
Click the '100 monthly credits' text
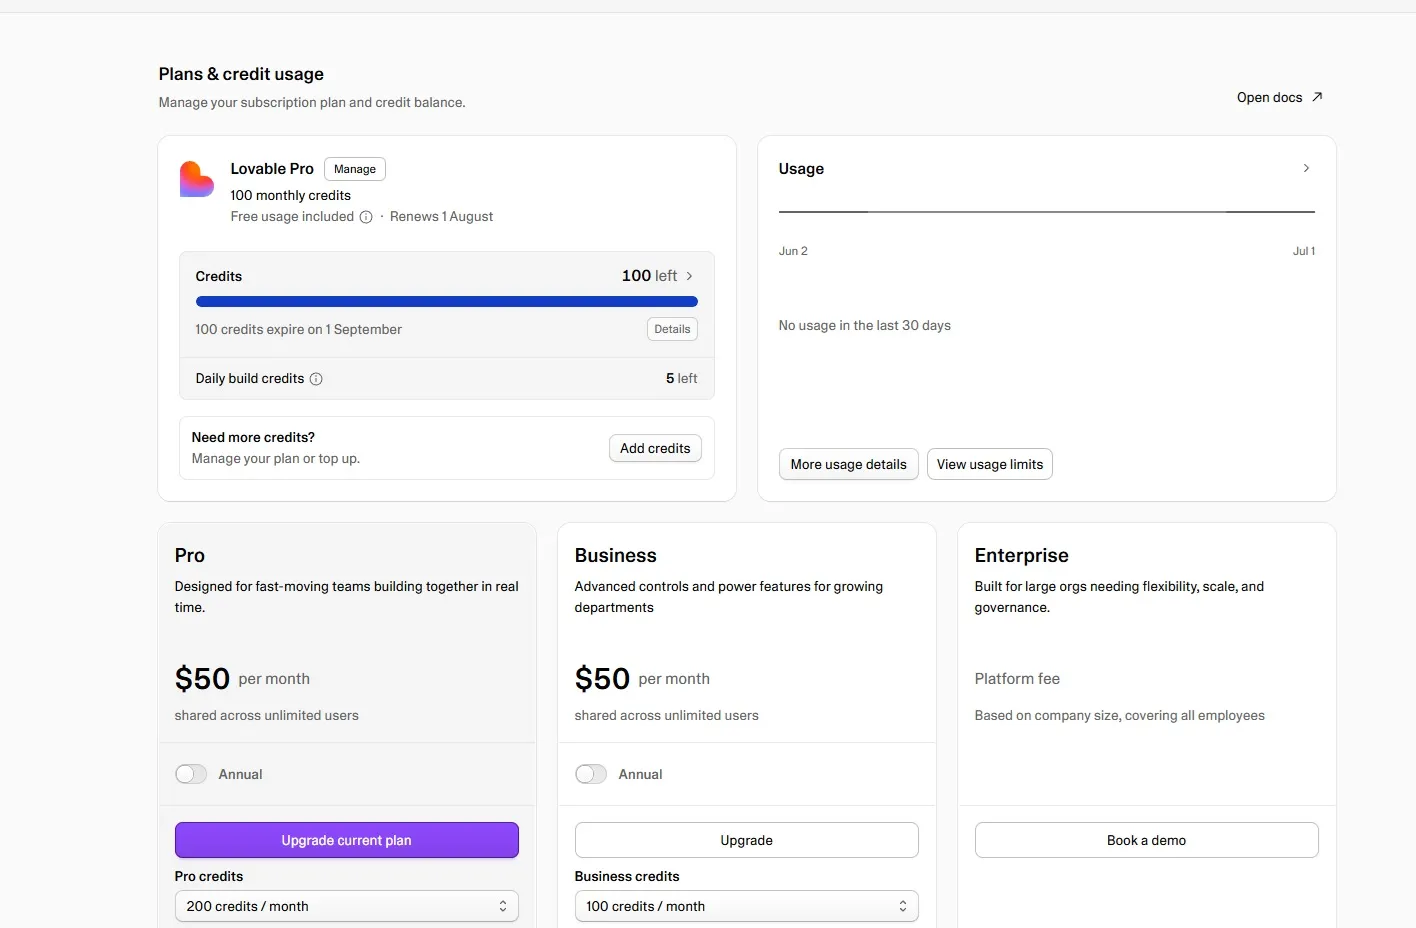tap(291, 195)
